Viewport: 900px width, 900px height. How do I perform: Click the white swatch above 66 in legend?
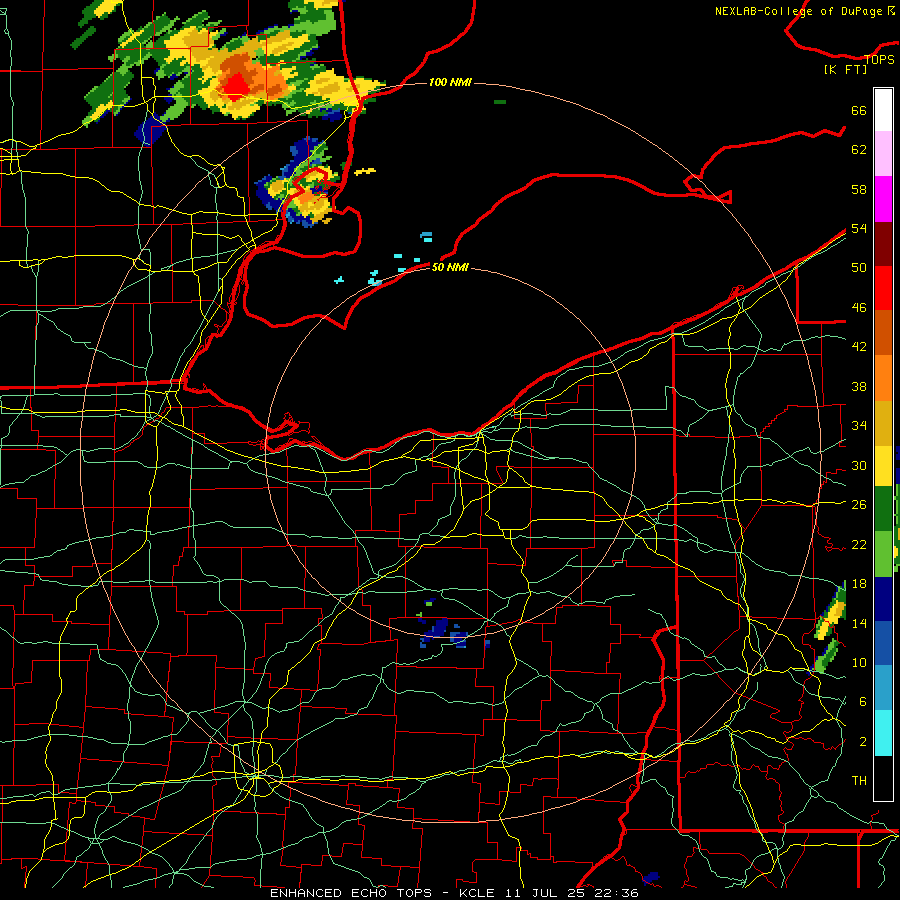[883, 110]
